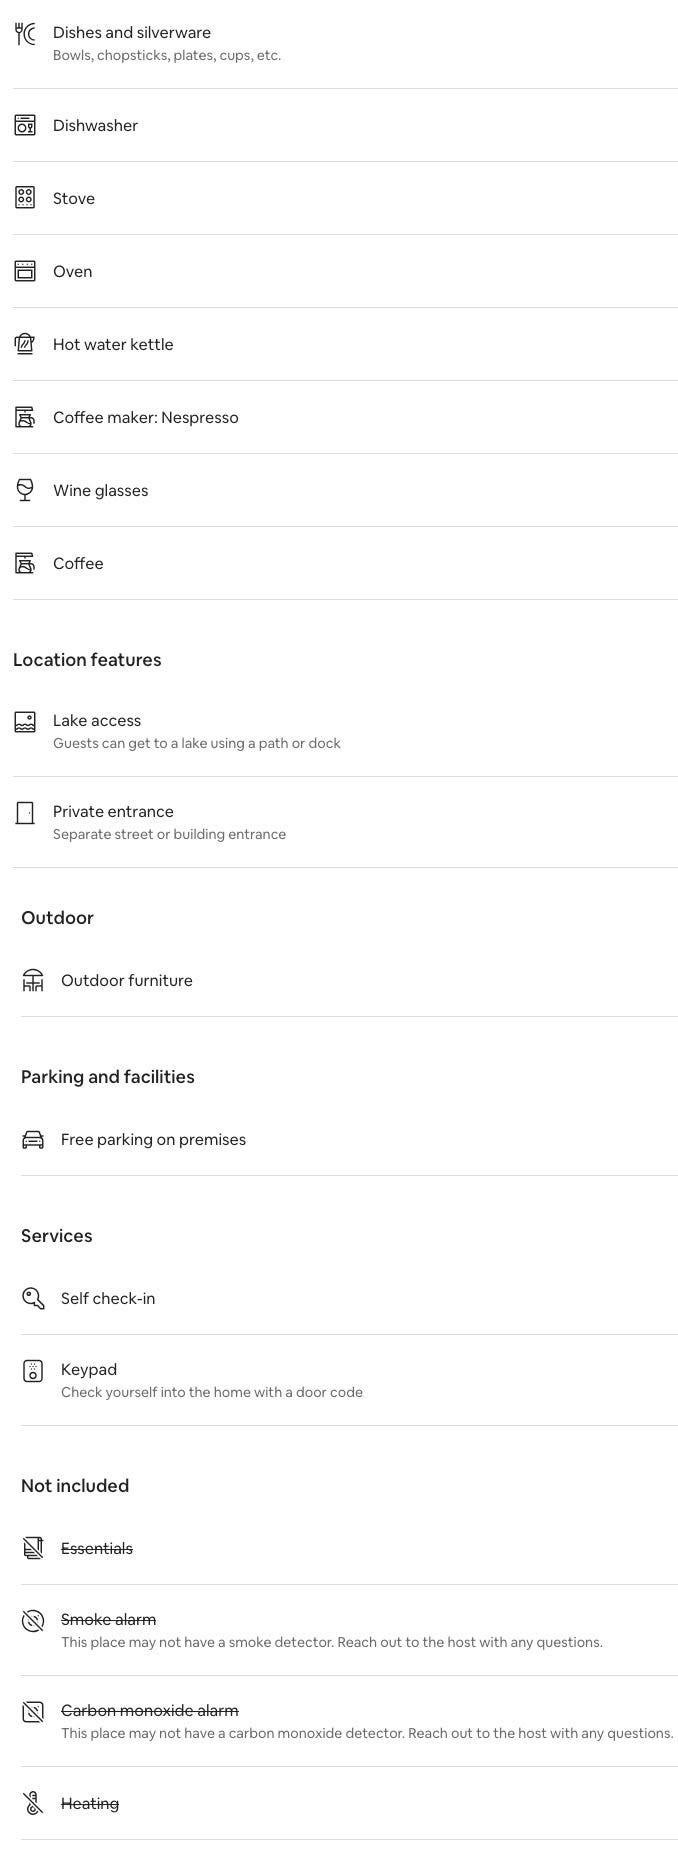Viewport: 678px width, 1856px height.
Task: Click the Outdoor furniture icon
Action: pyautogui.click(x=33, y=981)
